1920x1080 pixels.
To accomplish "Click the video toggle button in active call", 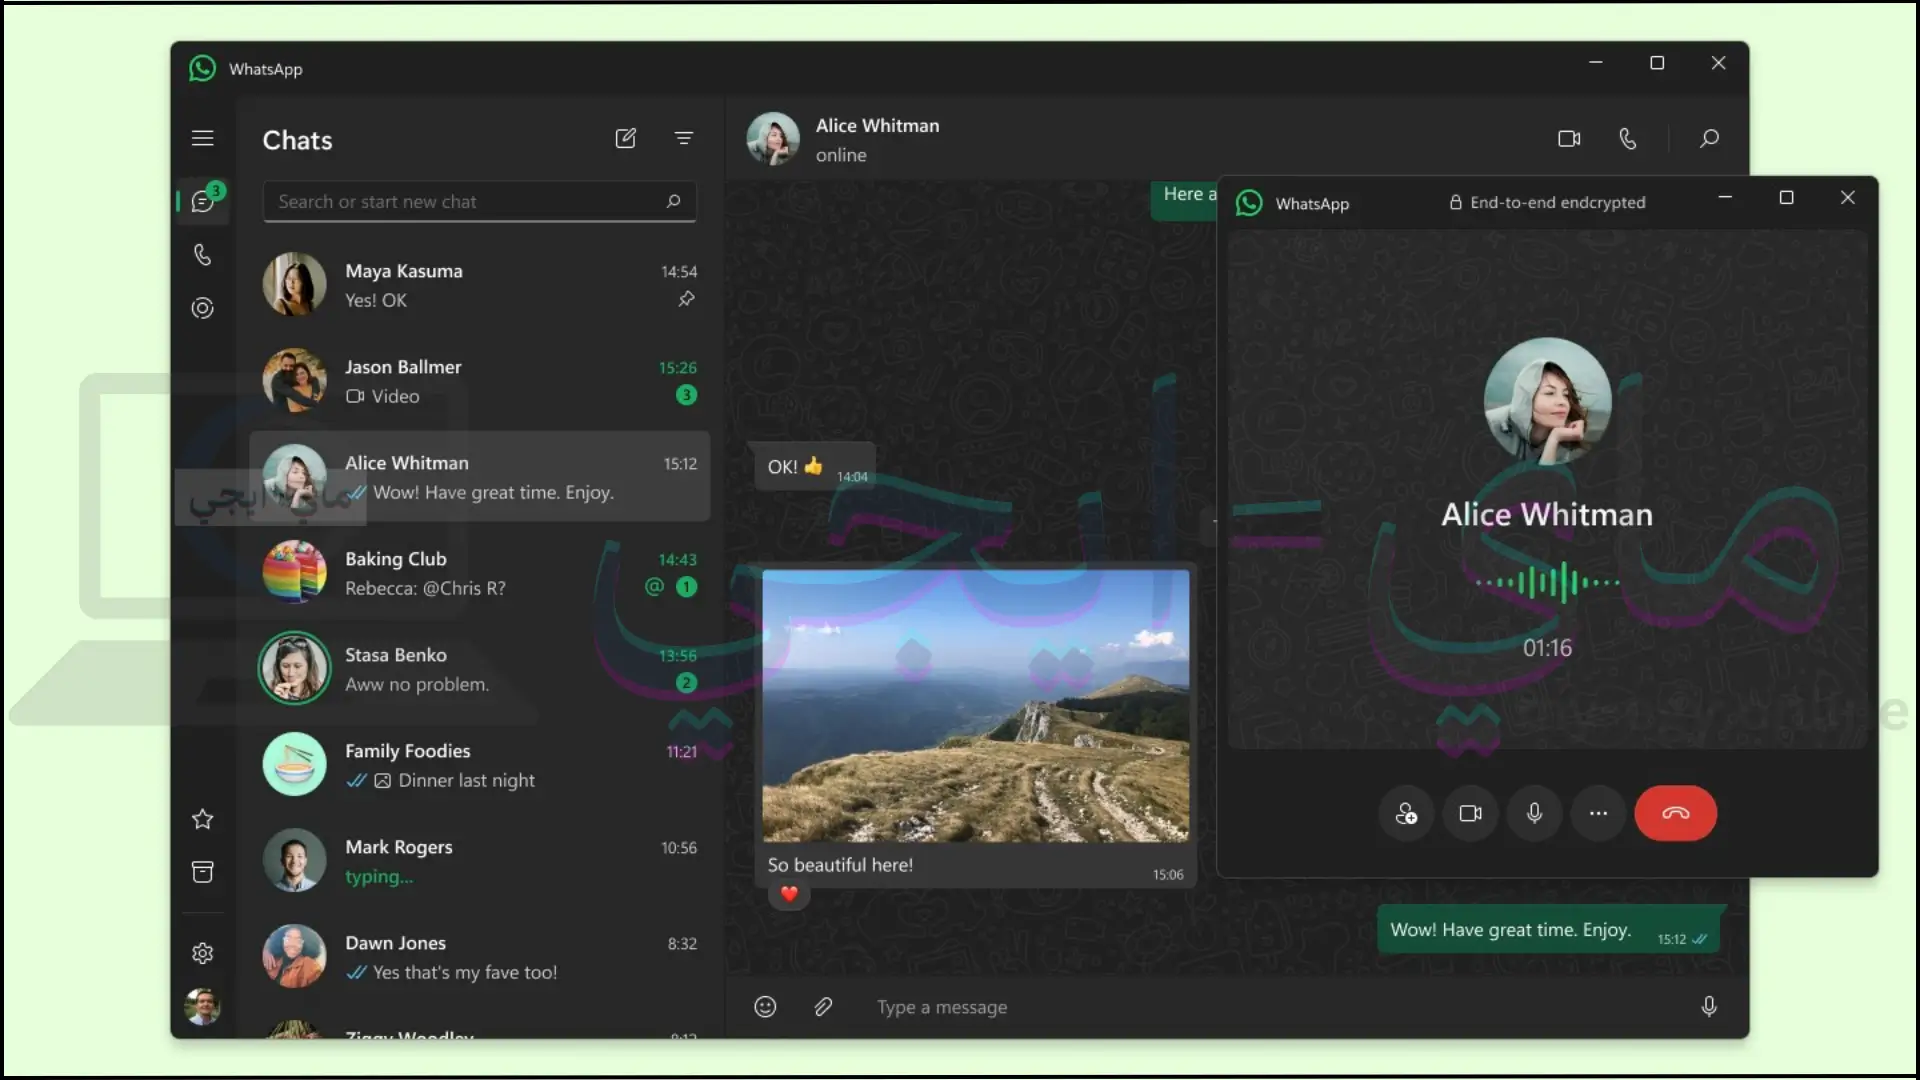I will coord(1469,812).
